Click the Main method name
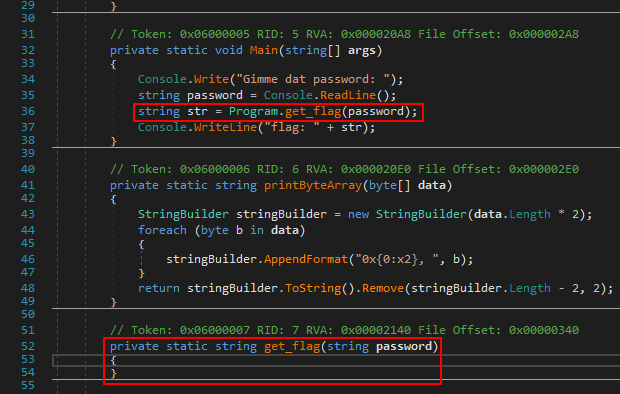 click(x=264, y=51)
